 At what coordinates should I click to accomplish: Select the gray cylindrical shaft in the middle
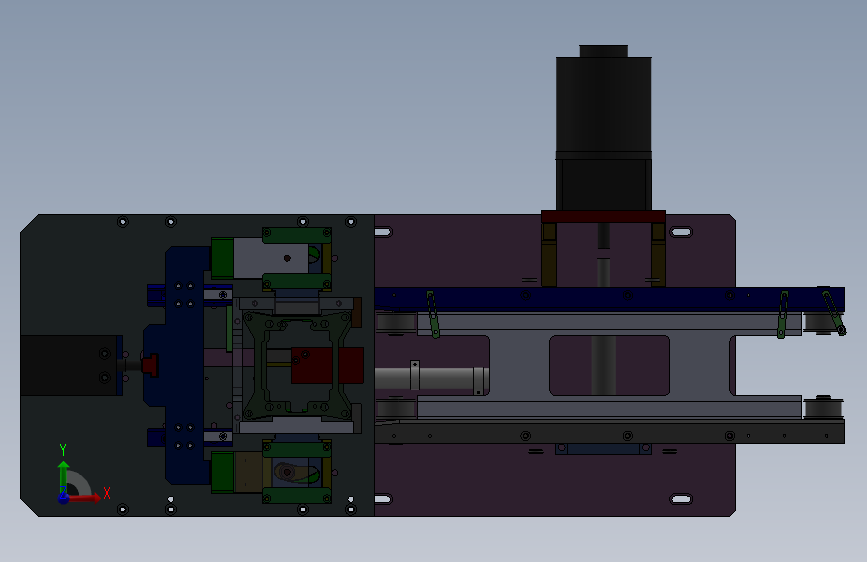pyautogui.click(x=431, y=379)
